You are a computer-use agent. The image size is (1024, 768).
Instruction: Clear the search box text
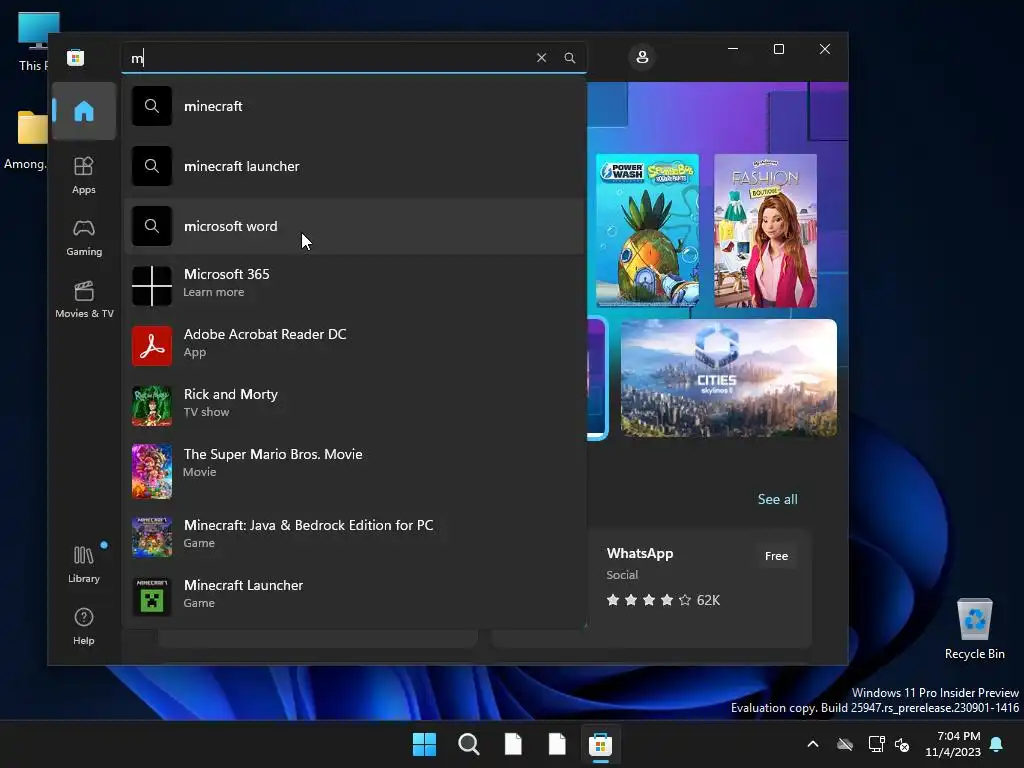541,57
